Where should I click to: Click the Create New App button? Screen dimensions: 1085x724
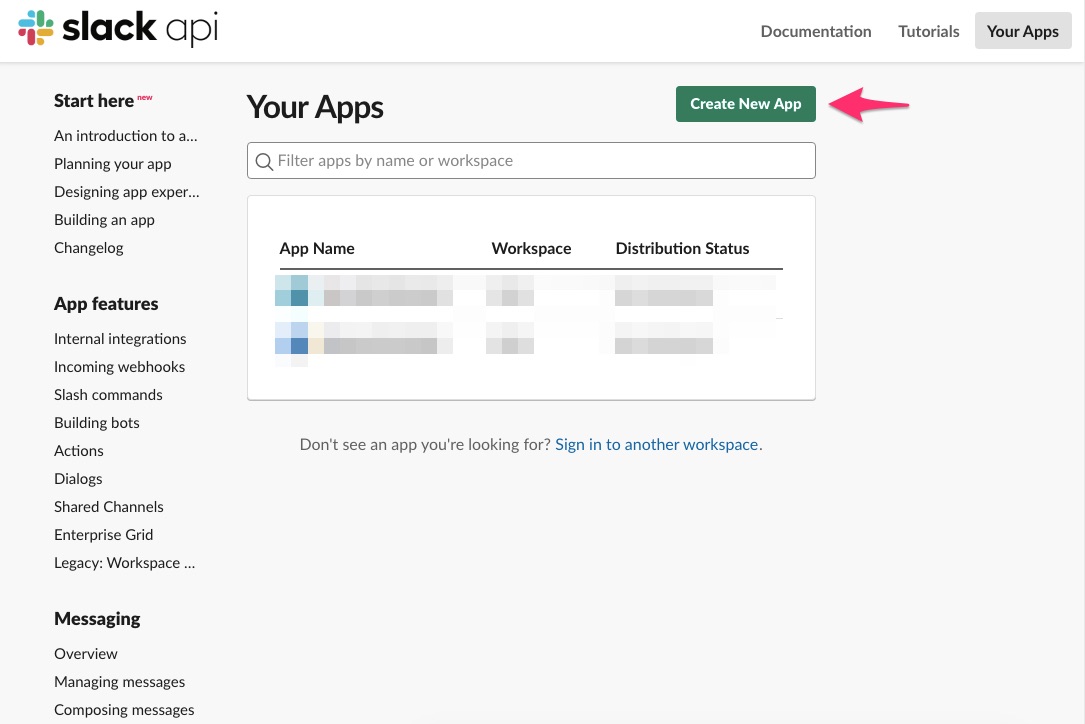coord(745,104)
